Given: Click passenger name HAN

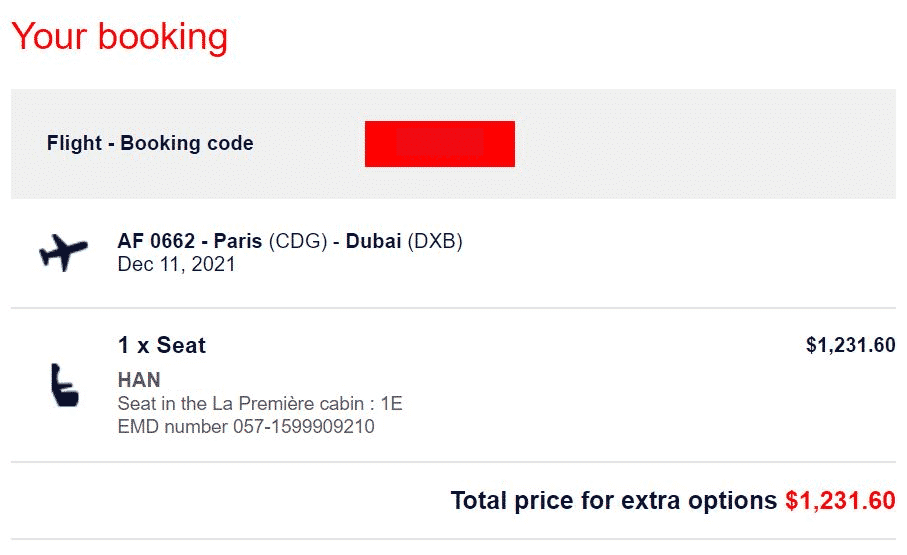Looking at the screenshot, I should [x=139, y=380].
